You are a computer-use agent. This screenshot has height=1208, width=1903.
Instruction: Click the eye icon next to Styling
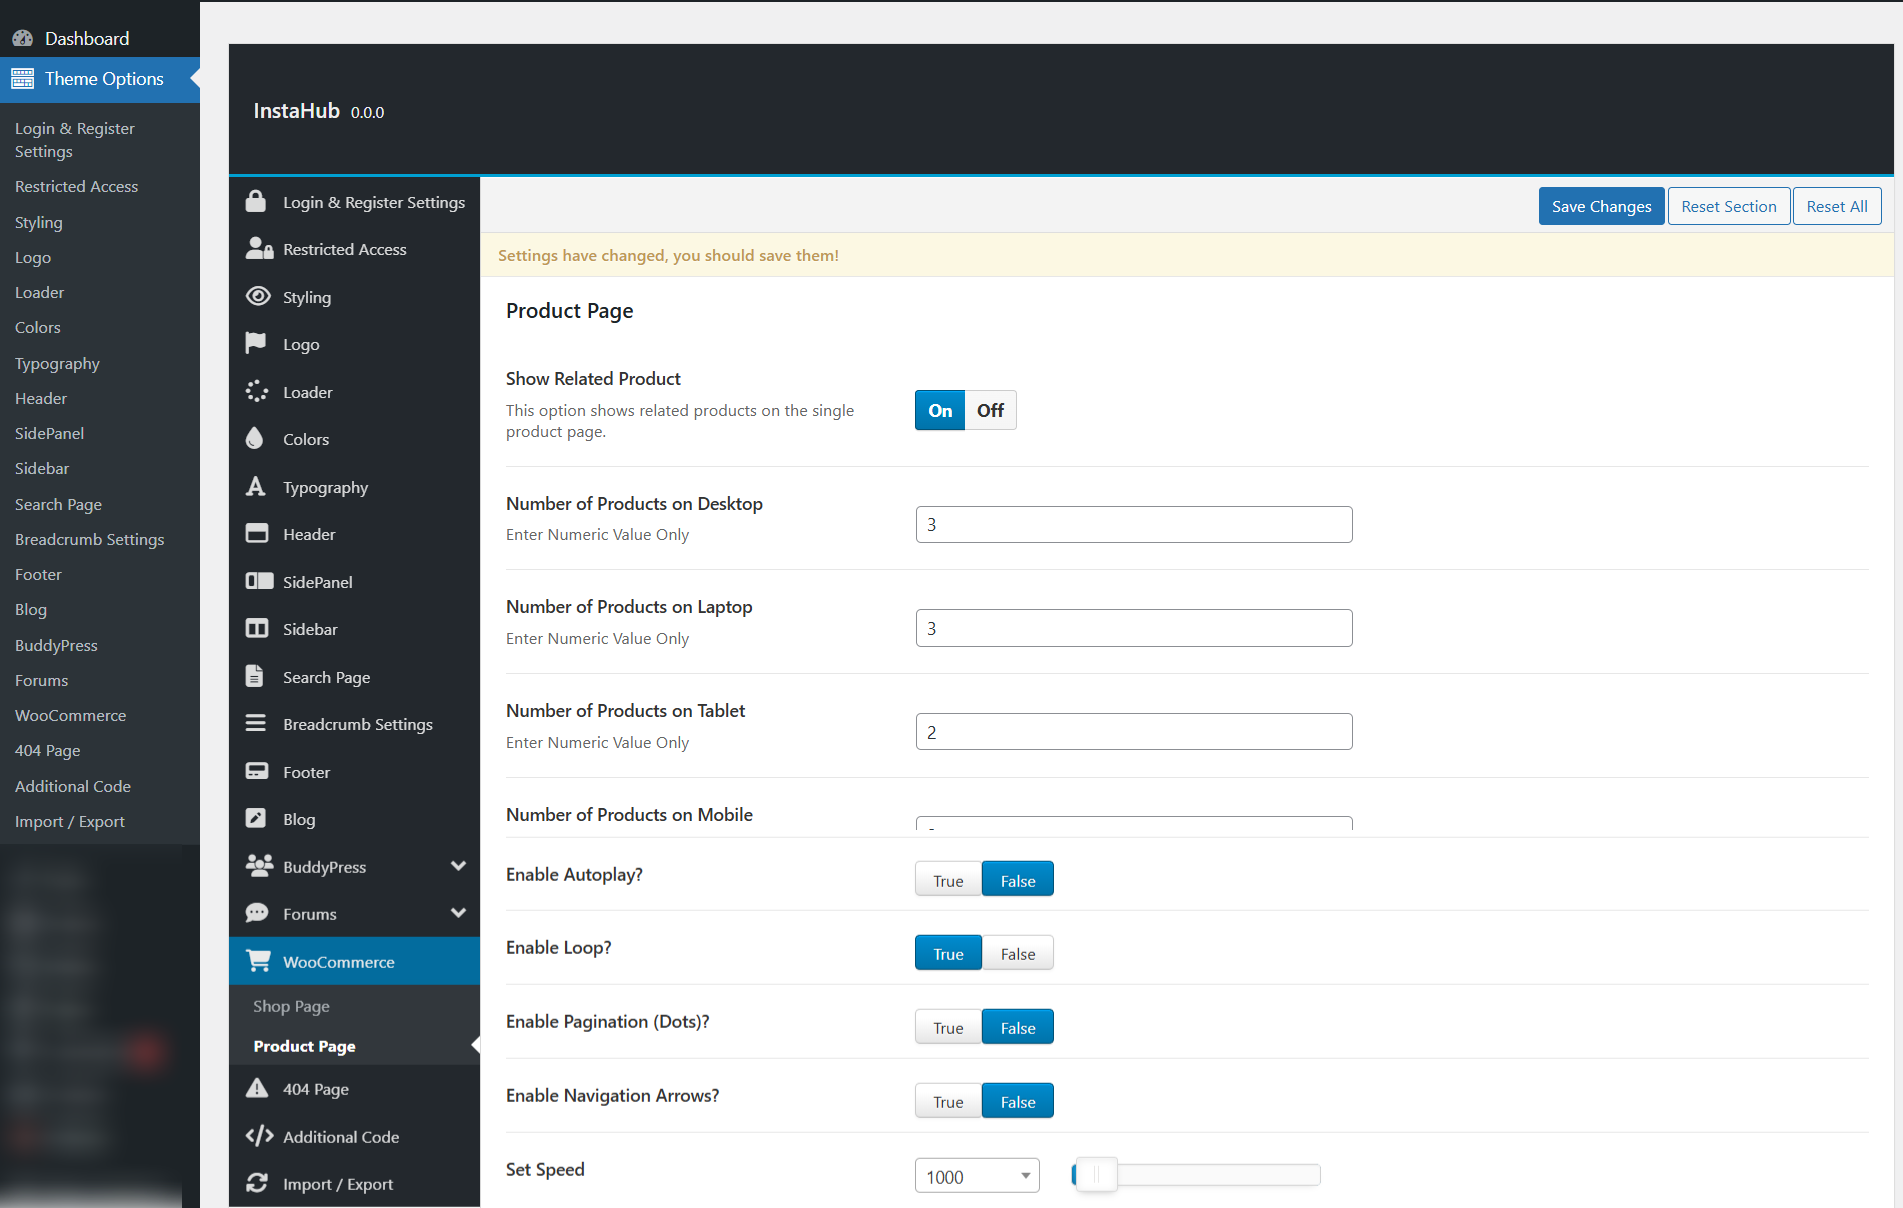(x=258, y=296)
